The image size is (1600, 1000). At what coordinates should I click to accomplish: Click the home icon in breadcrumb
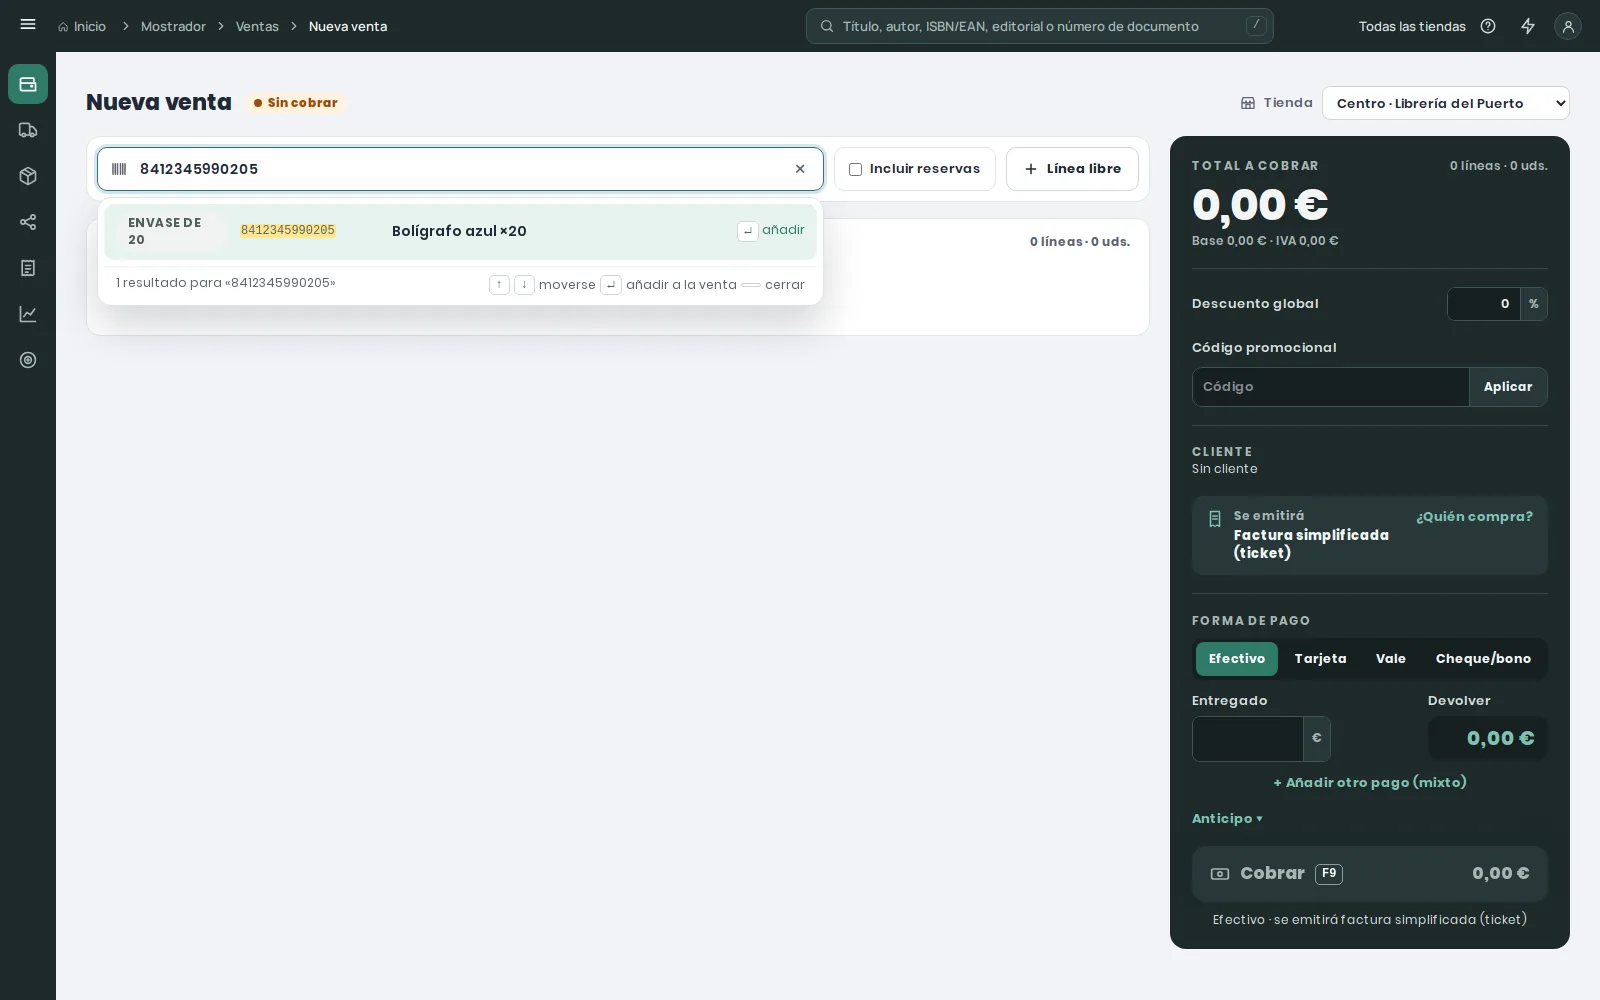63,27
